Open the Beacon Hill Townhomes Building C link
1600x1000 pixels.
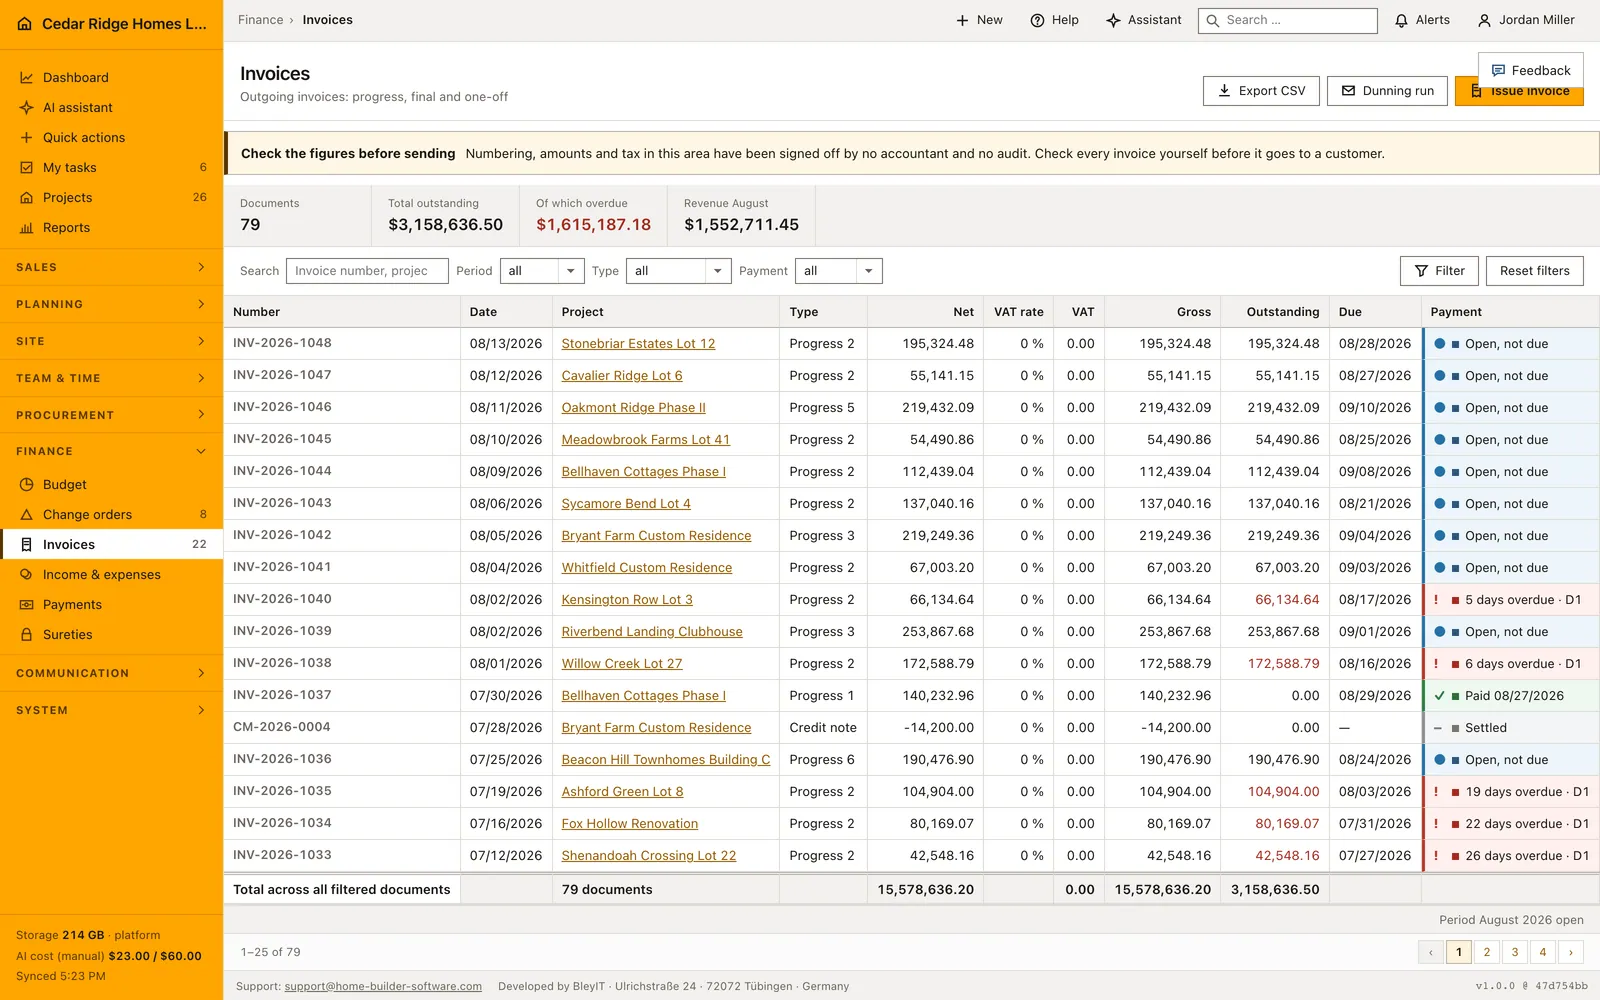coord(666,760)
